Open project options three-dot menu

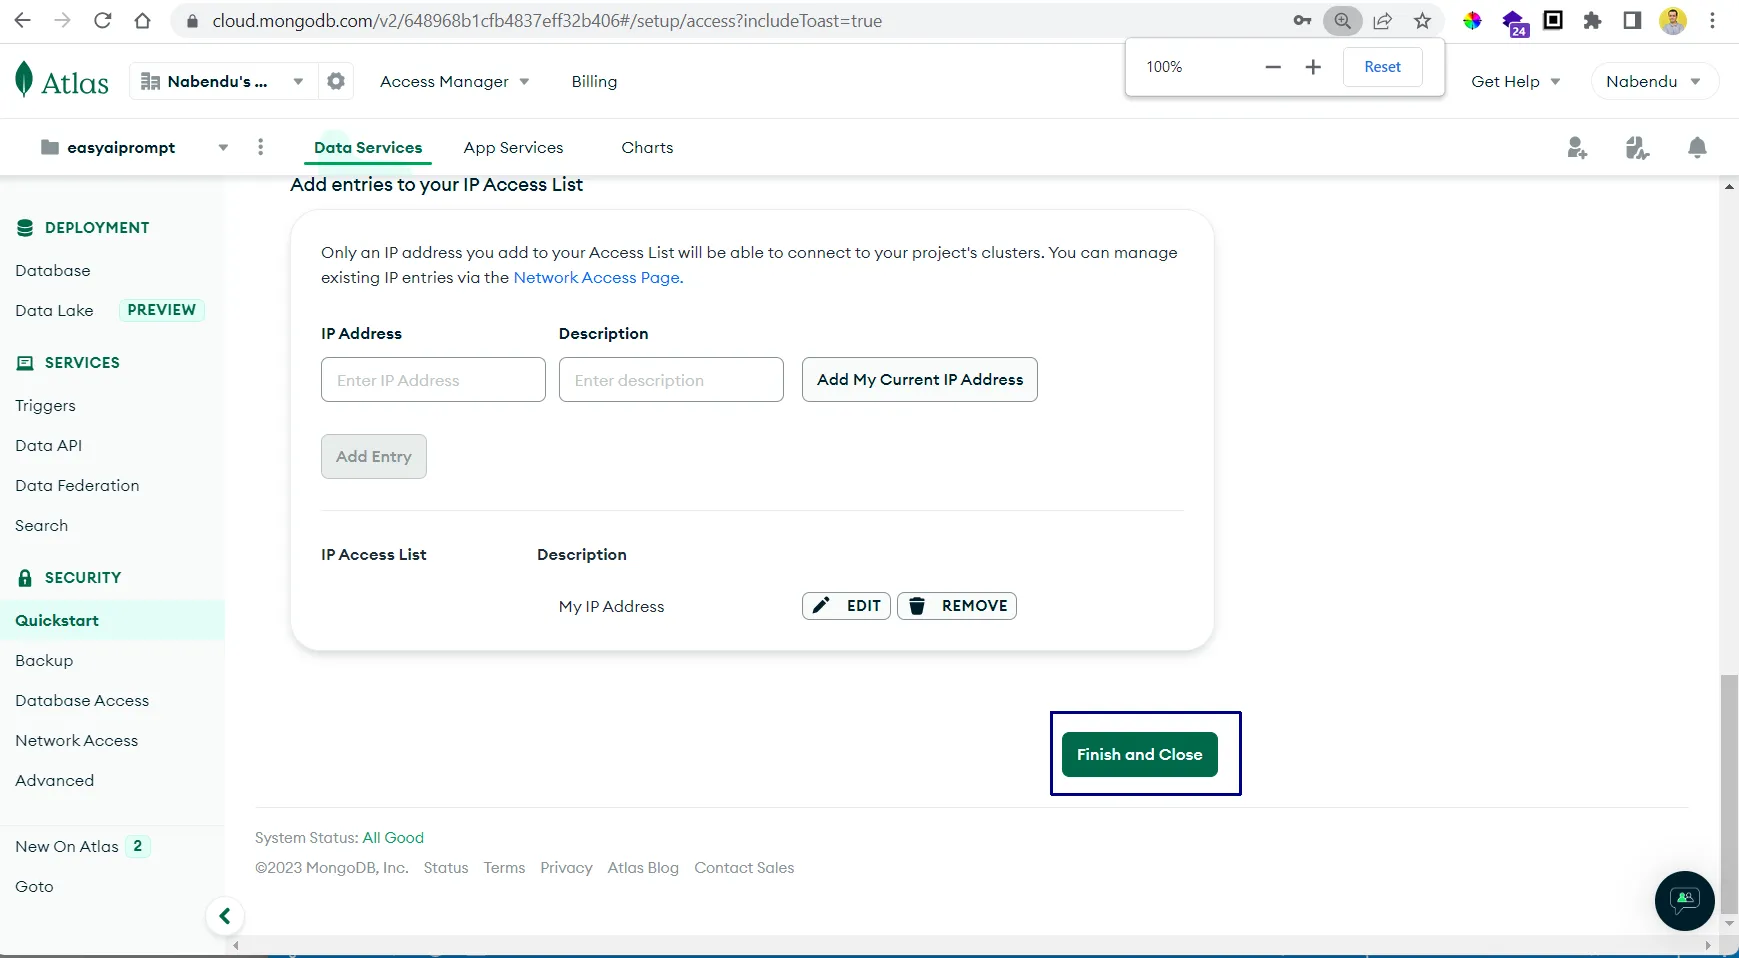pyautogui.click(x=260, y=147)
